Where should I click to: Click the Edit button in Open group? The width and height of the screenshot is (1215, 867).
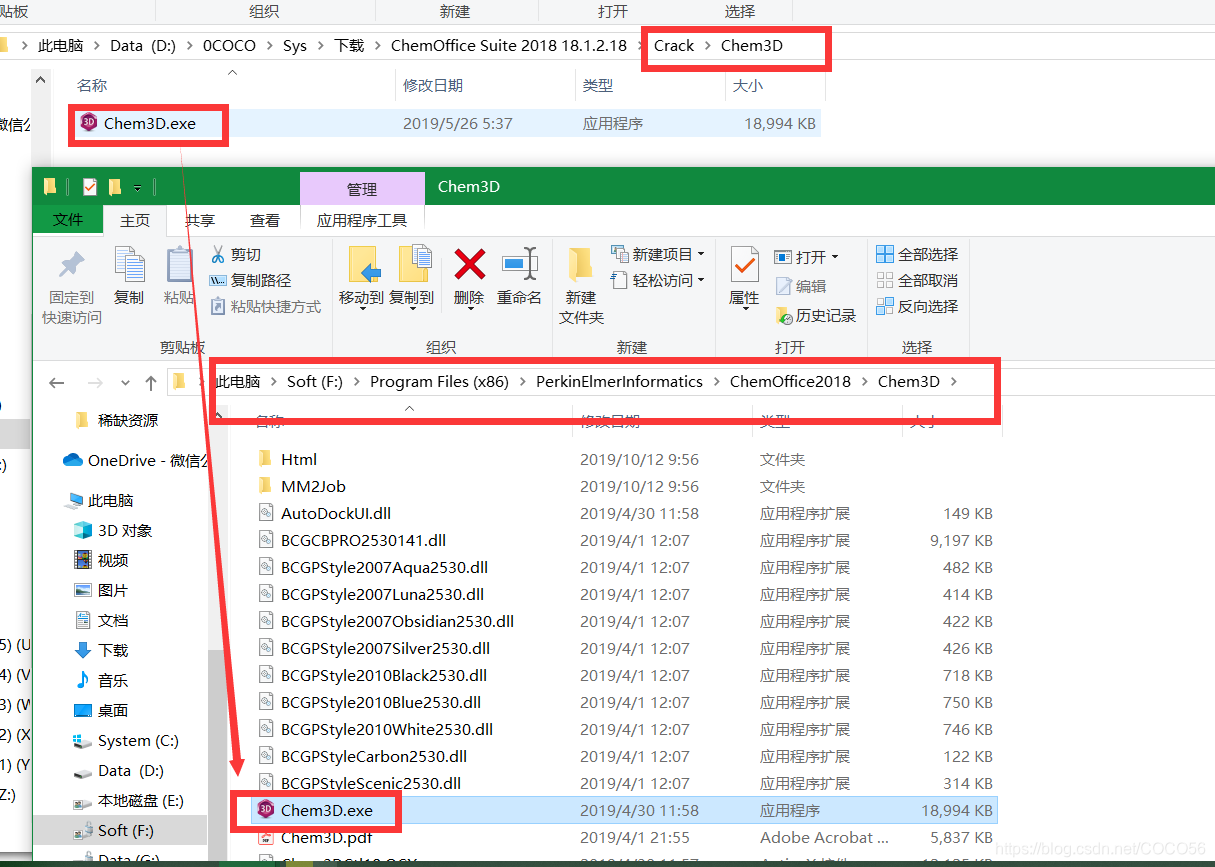tap(801, 286)
